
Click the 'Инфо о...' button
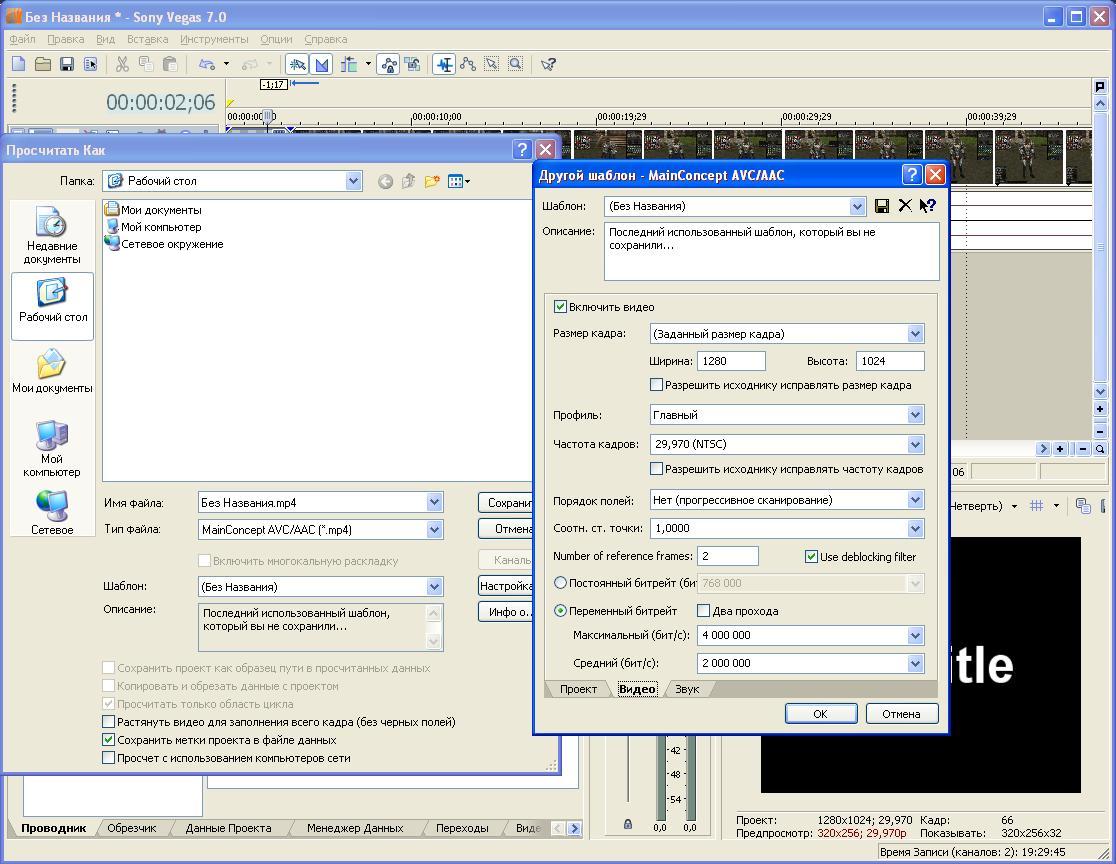[x=506, y=612]
